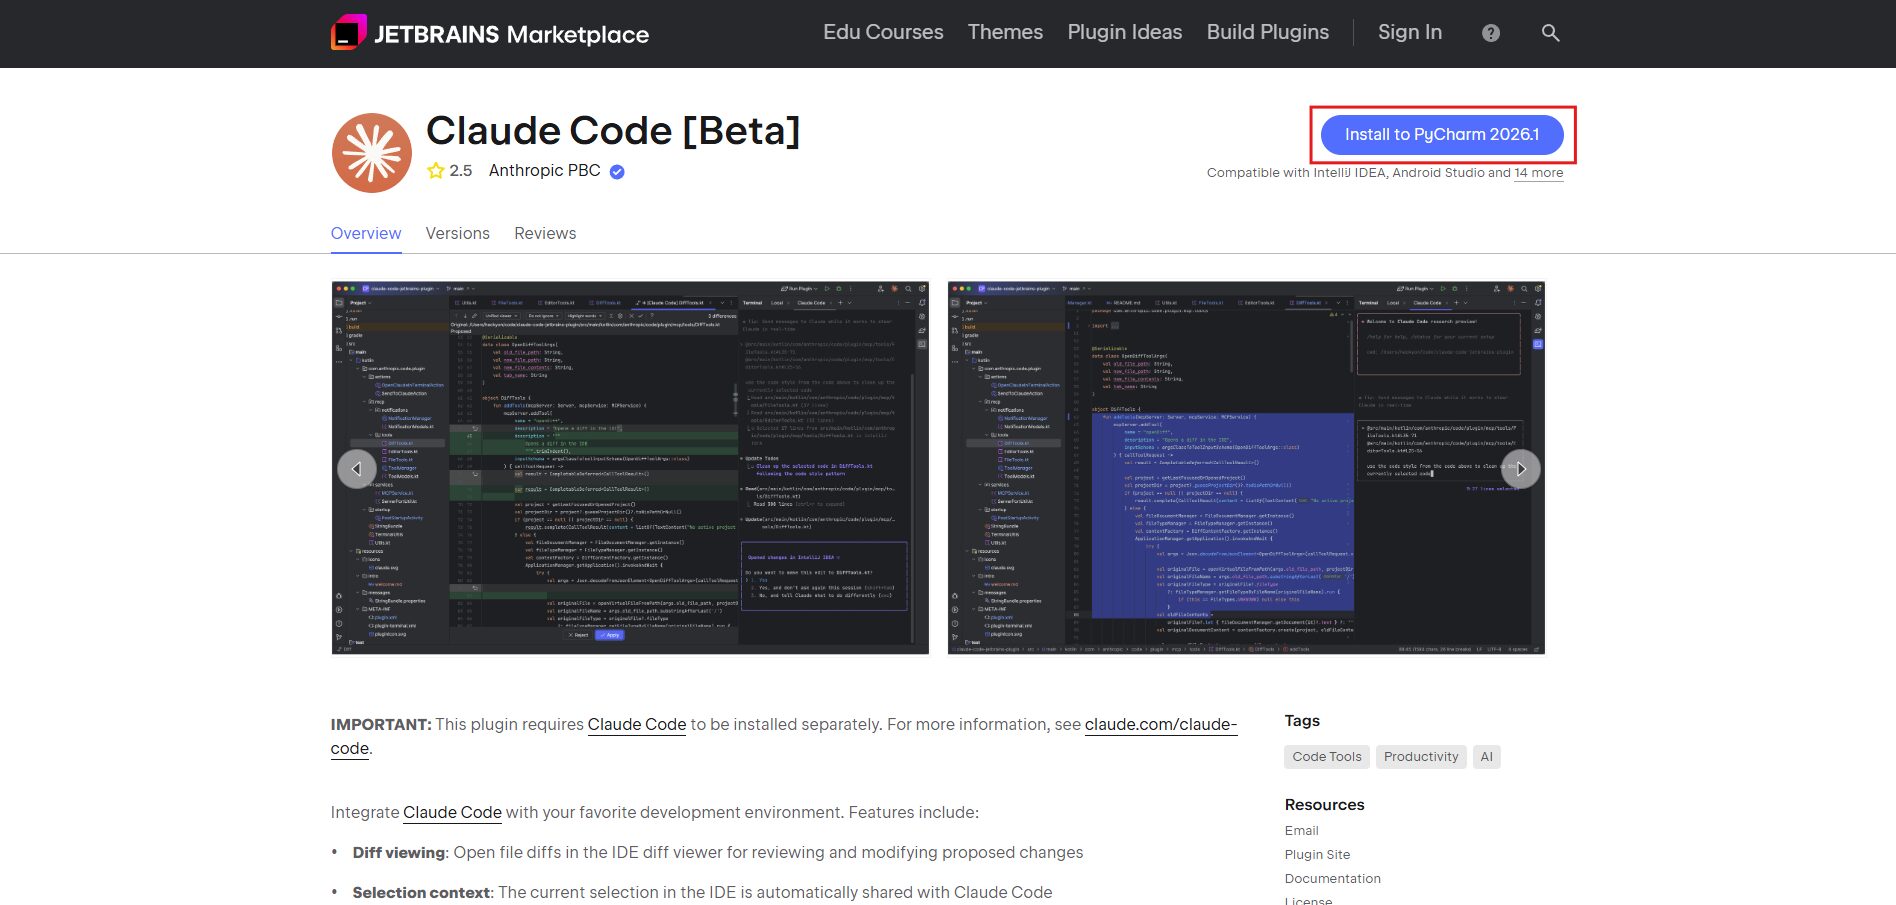Click the JetBrains Marketplace logo
1896x905 pixels.
pos(490,34)
